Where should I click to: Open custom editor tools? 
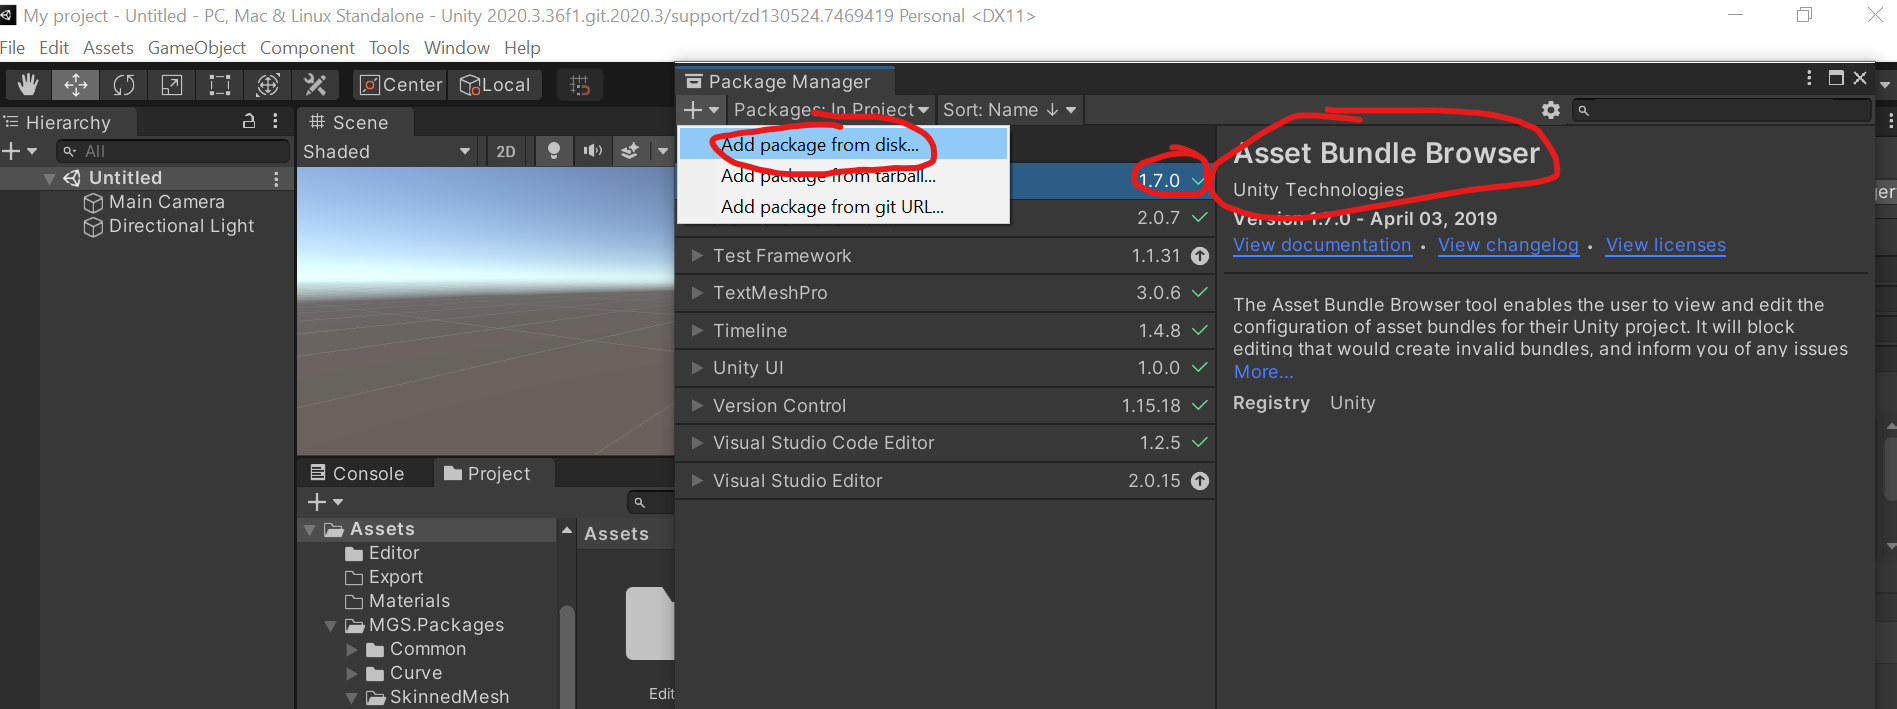click(x=316, y=85)
